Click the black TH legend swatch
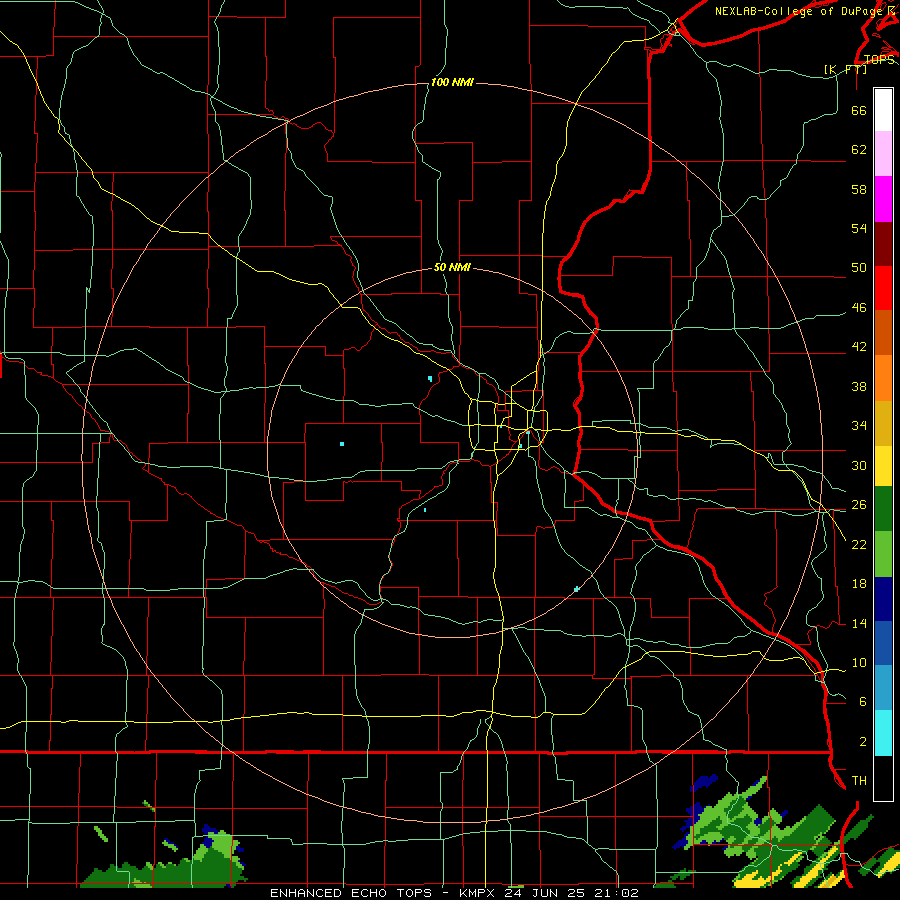This screenshot has width=900, height=900. [883, 778]
